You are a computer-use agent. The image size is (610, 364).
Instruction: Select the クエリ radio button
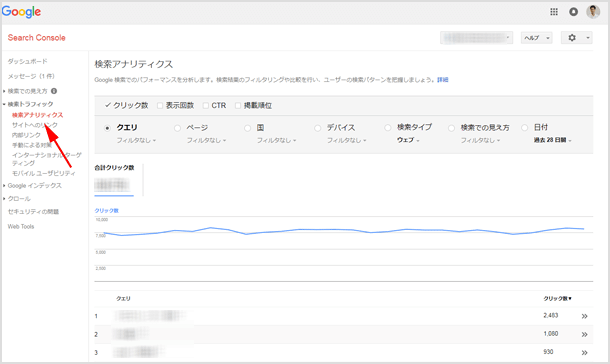107,128
